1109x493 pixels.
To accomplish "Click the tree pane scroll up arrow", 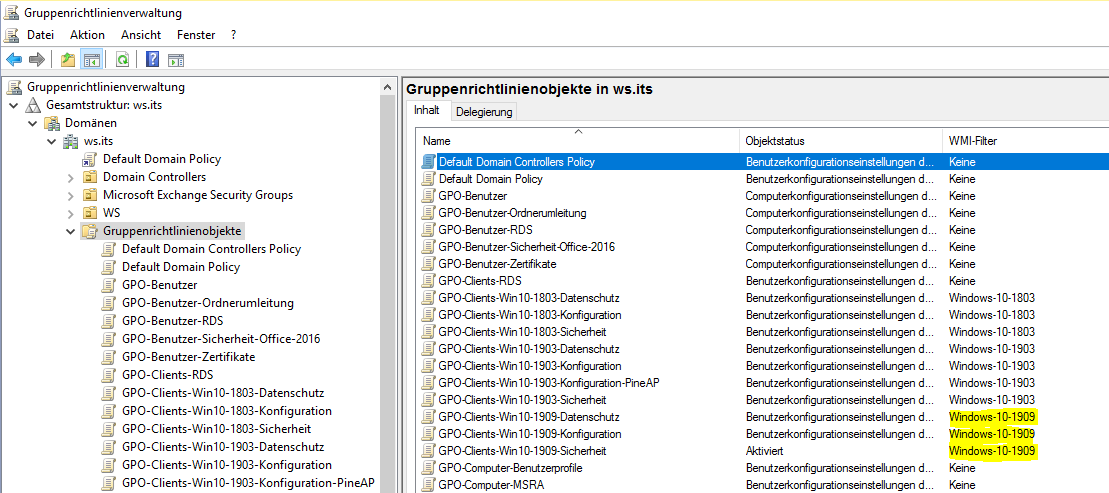I will (387, 87).
